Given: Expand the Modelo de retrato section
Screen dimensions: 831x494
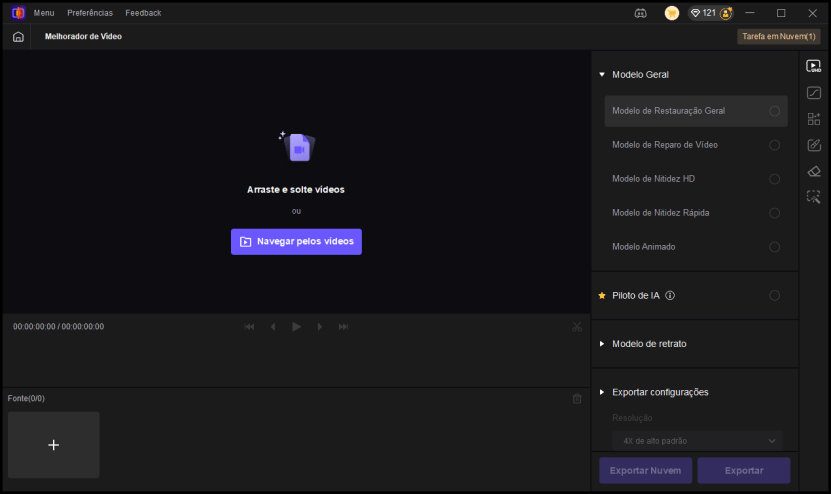Looking at the screenshot, I should (x=602, y=343).
